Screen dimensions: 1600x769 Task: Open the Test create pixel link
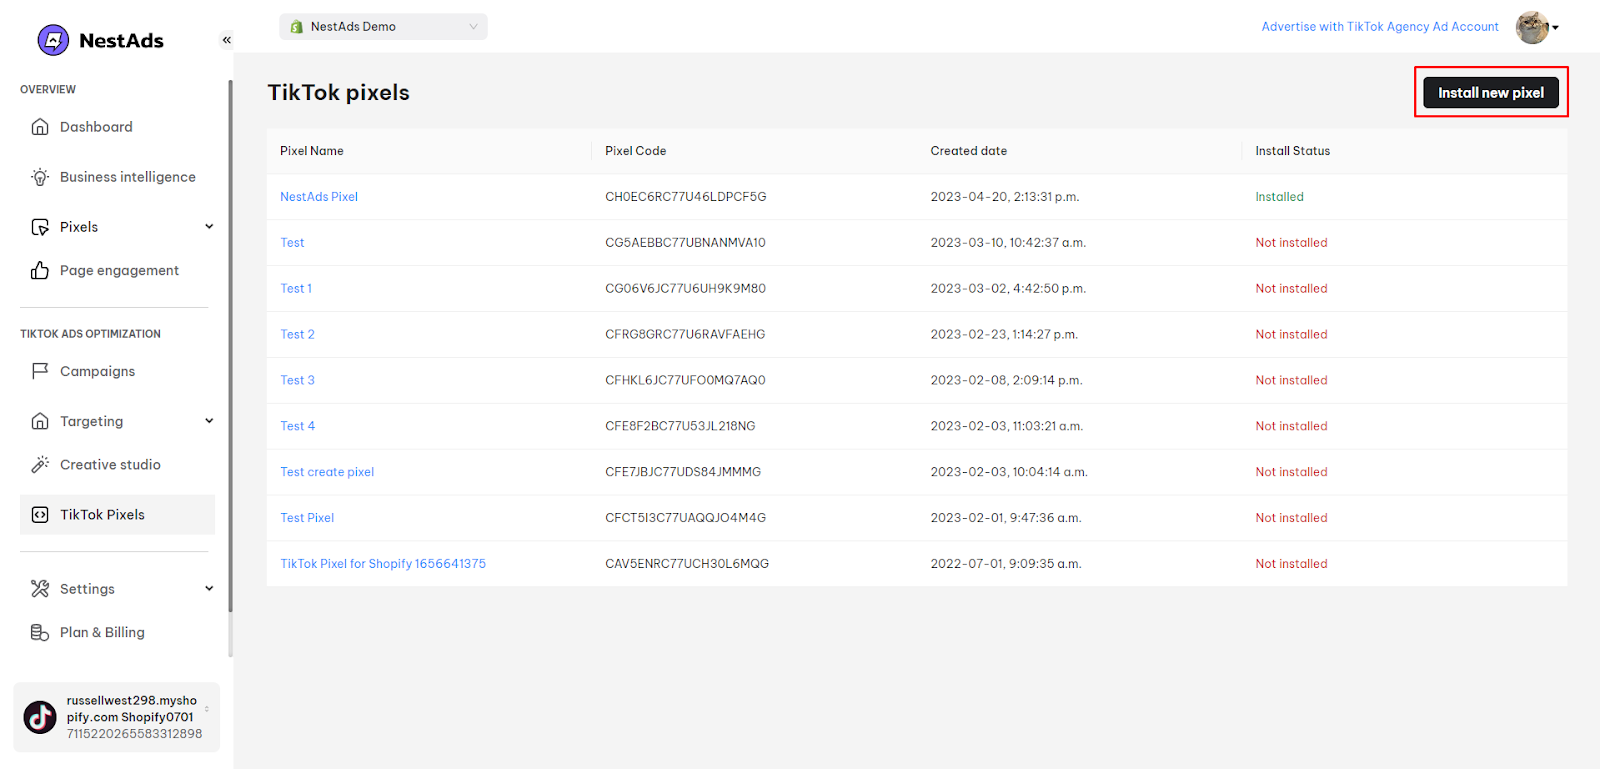327,472
